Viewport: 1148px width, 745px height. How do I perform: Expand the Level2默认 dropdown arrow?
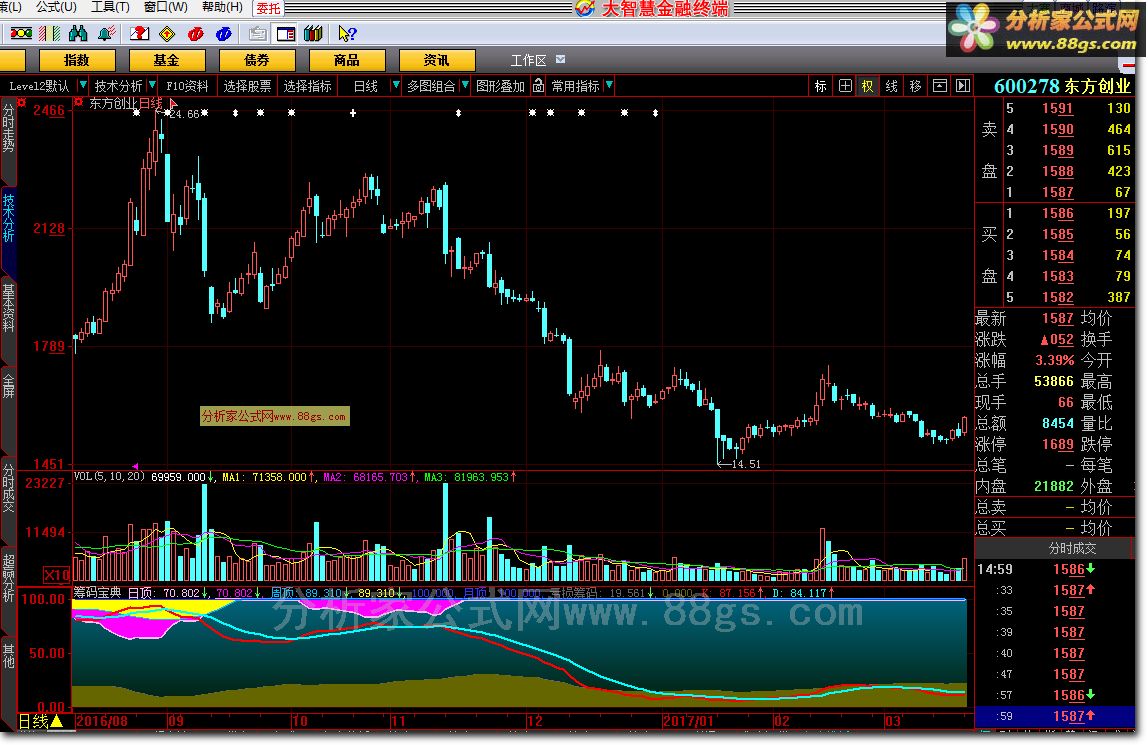point(83,86)
